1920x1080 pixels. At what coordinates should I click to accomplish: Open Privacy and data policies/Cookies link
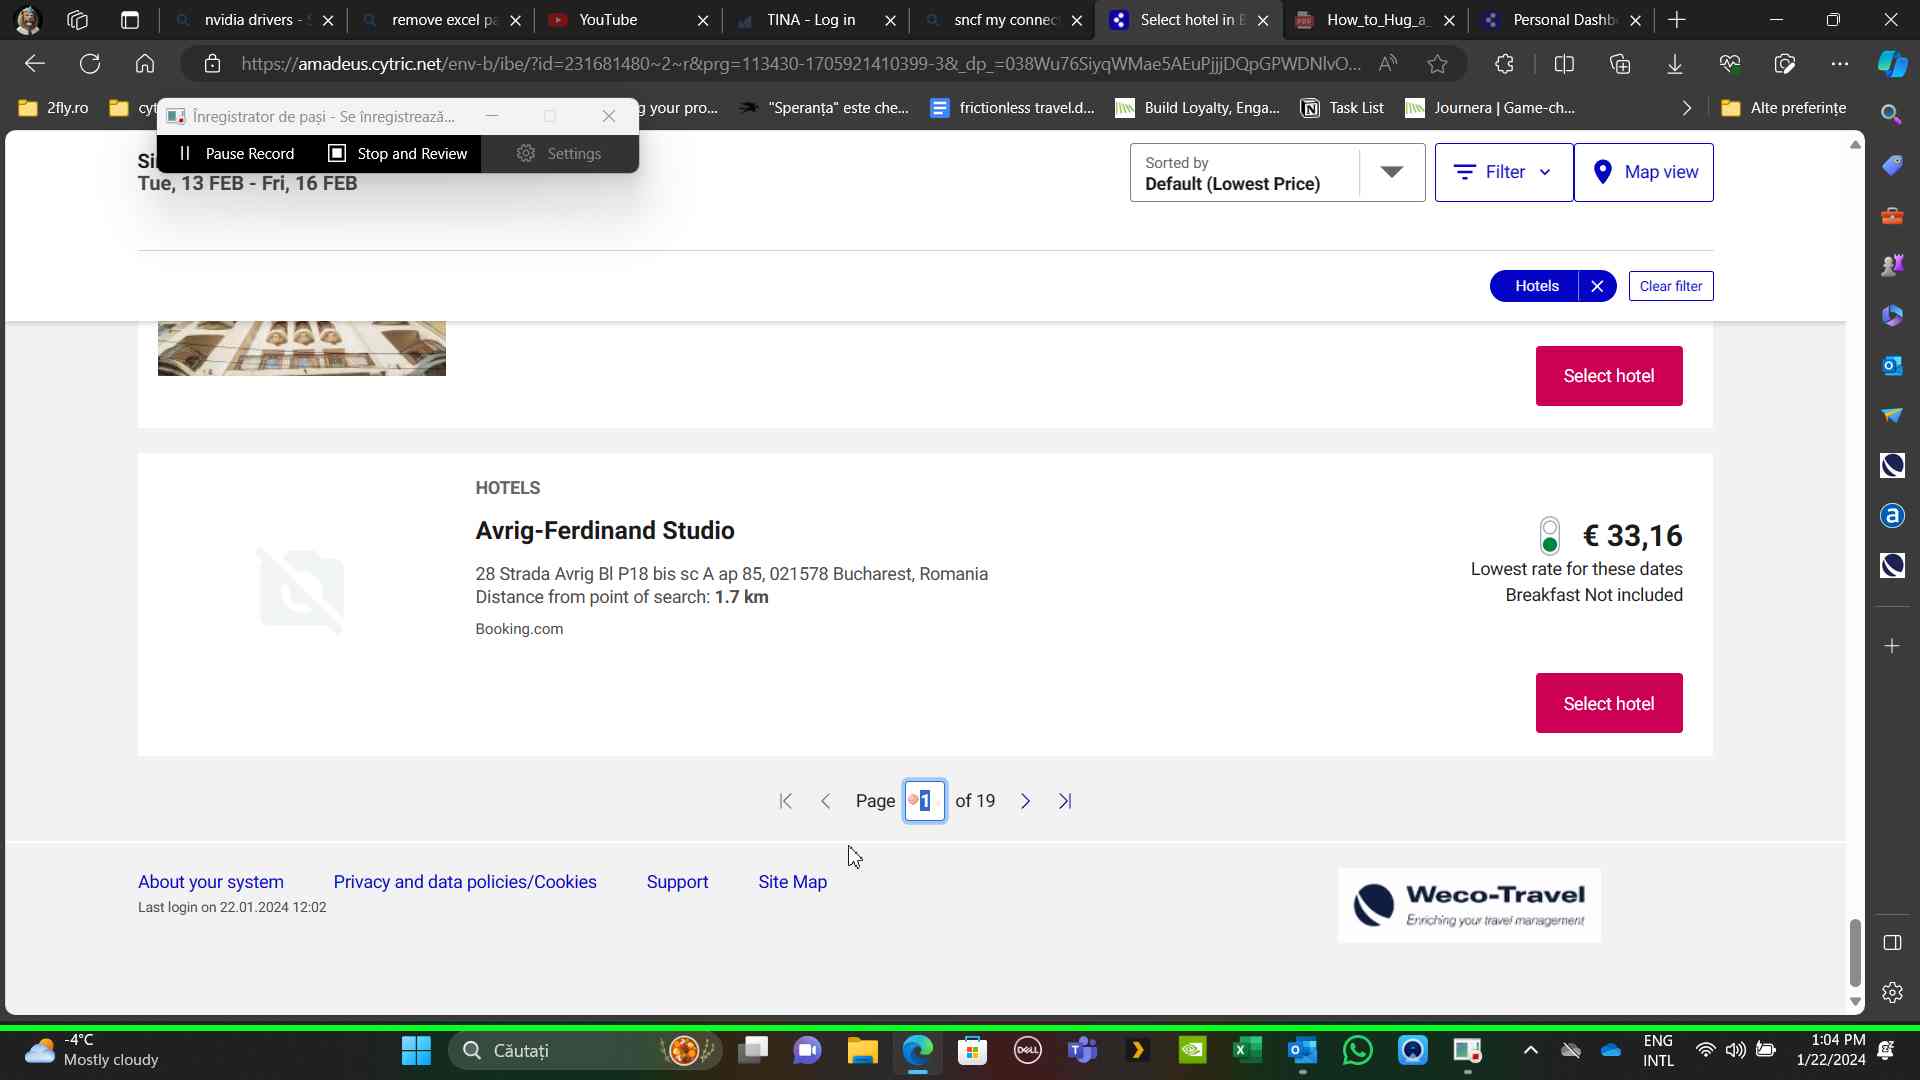465,882
